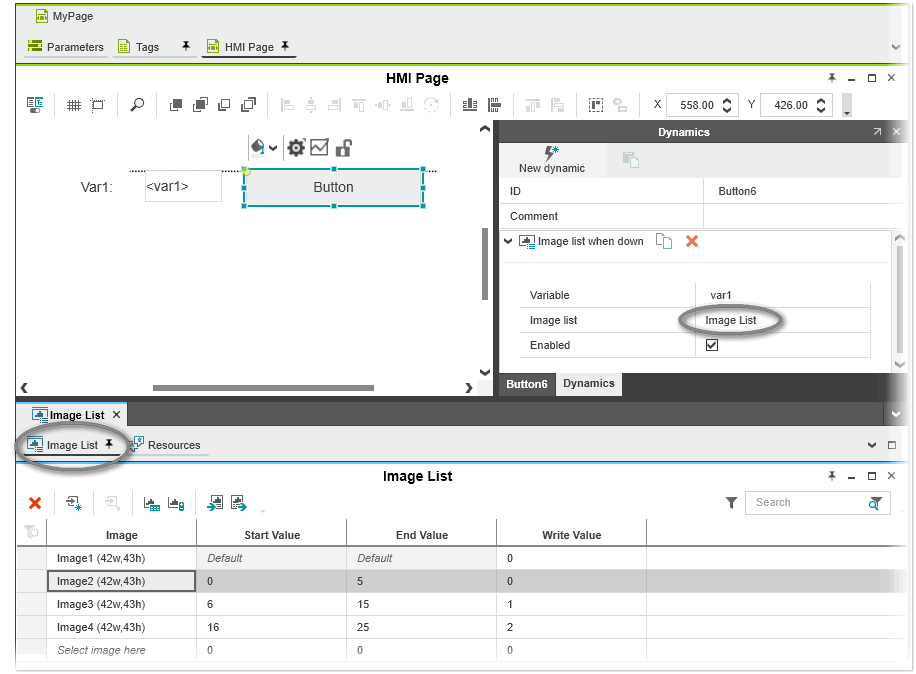Copy the Image list when down dynamic
Screen dimensions: 916x674
coord(664,242)
